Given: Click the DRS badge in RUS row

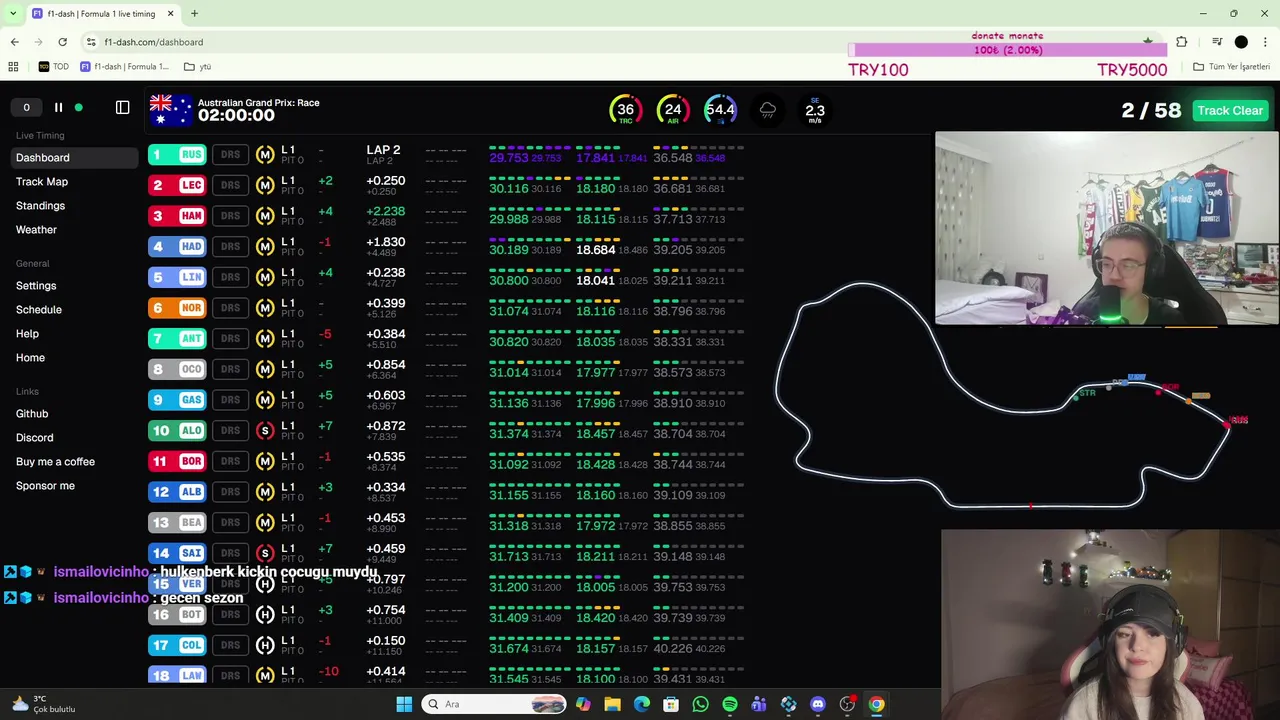Looking at the screenshot, I should [x=230, y=154].
